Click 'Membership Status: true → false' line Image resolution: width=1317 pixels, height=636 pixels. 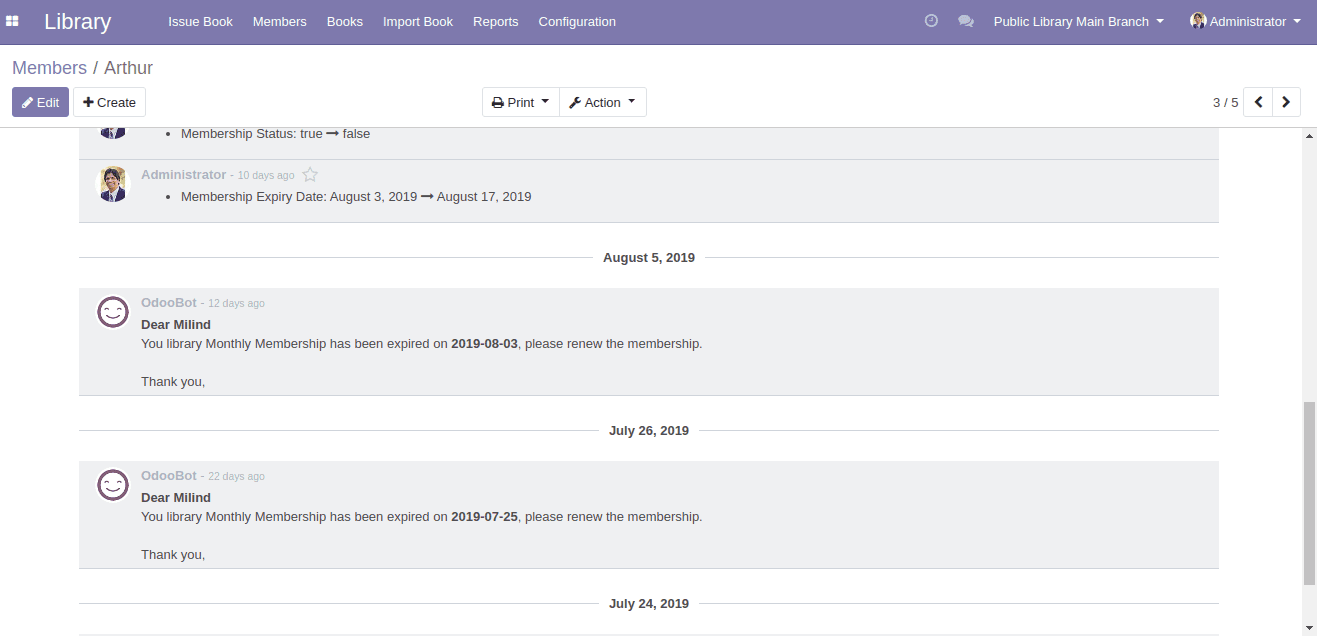pos(276,133)
